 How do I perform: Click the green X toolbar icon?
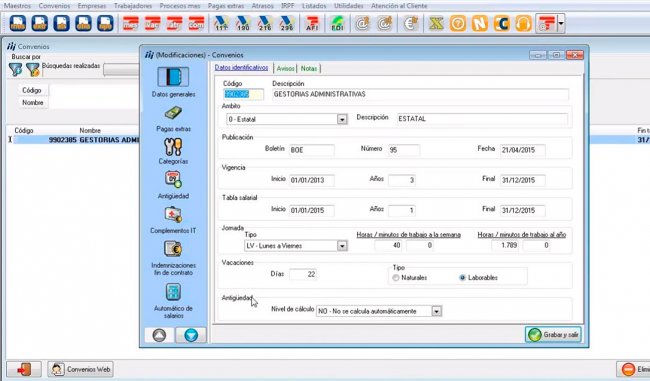[436, 24]
